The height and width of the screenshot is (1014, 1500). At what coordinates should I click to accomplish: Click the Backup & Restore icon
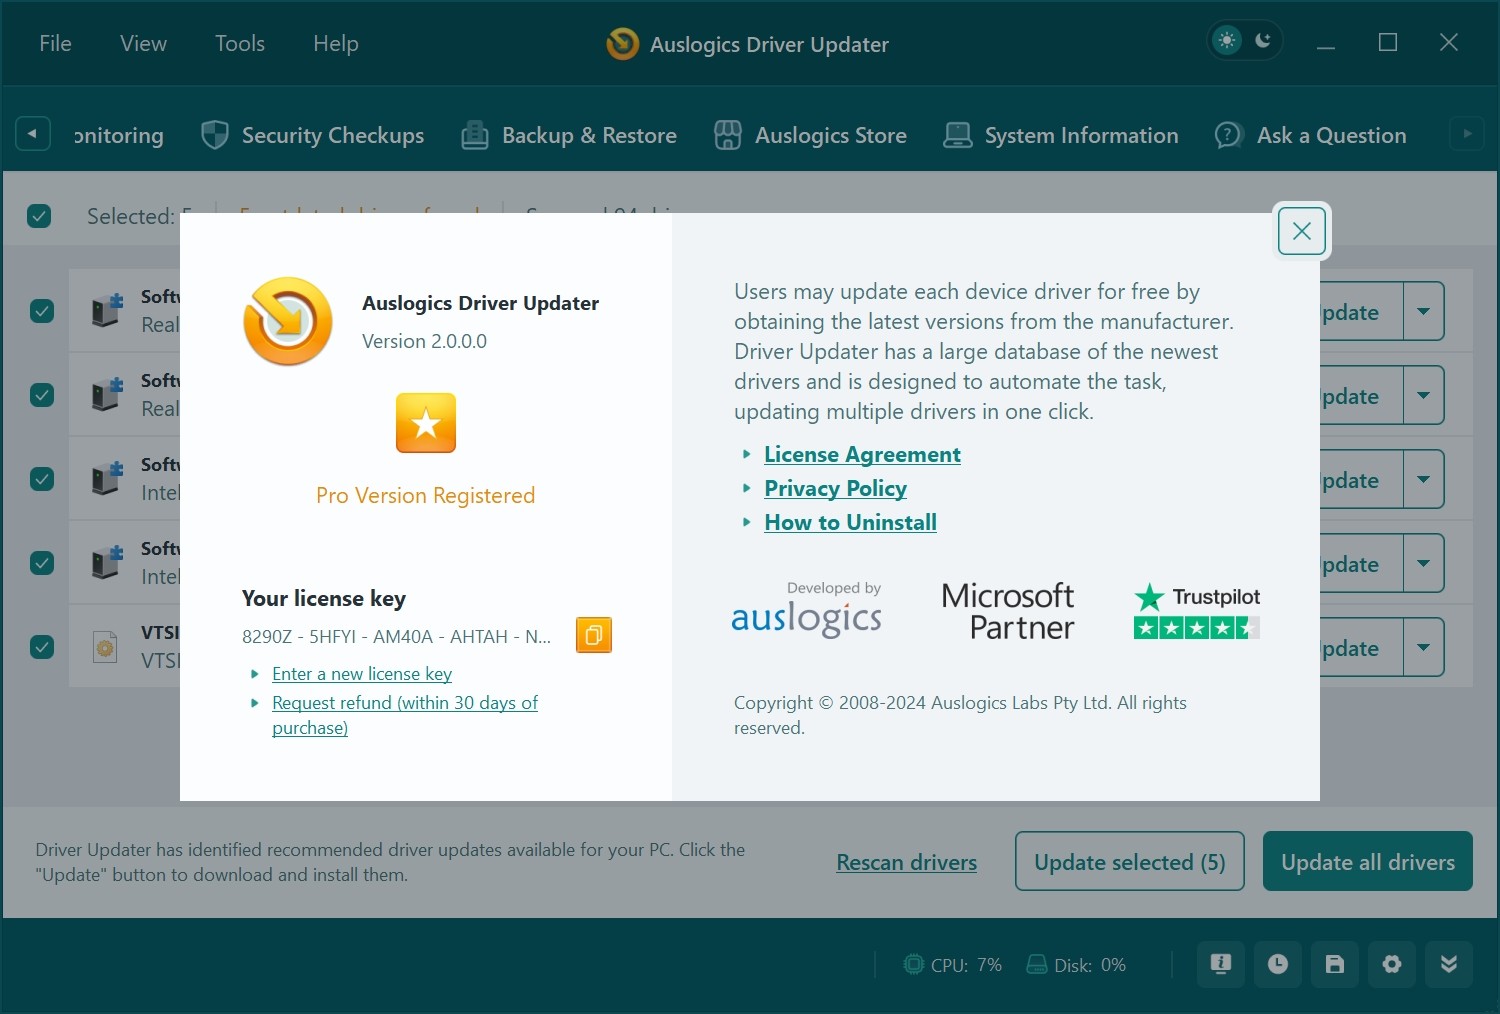475,135
